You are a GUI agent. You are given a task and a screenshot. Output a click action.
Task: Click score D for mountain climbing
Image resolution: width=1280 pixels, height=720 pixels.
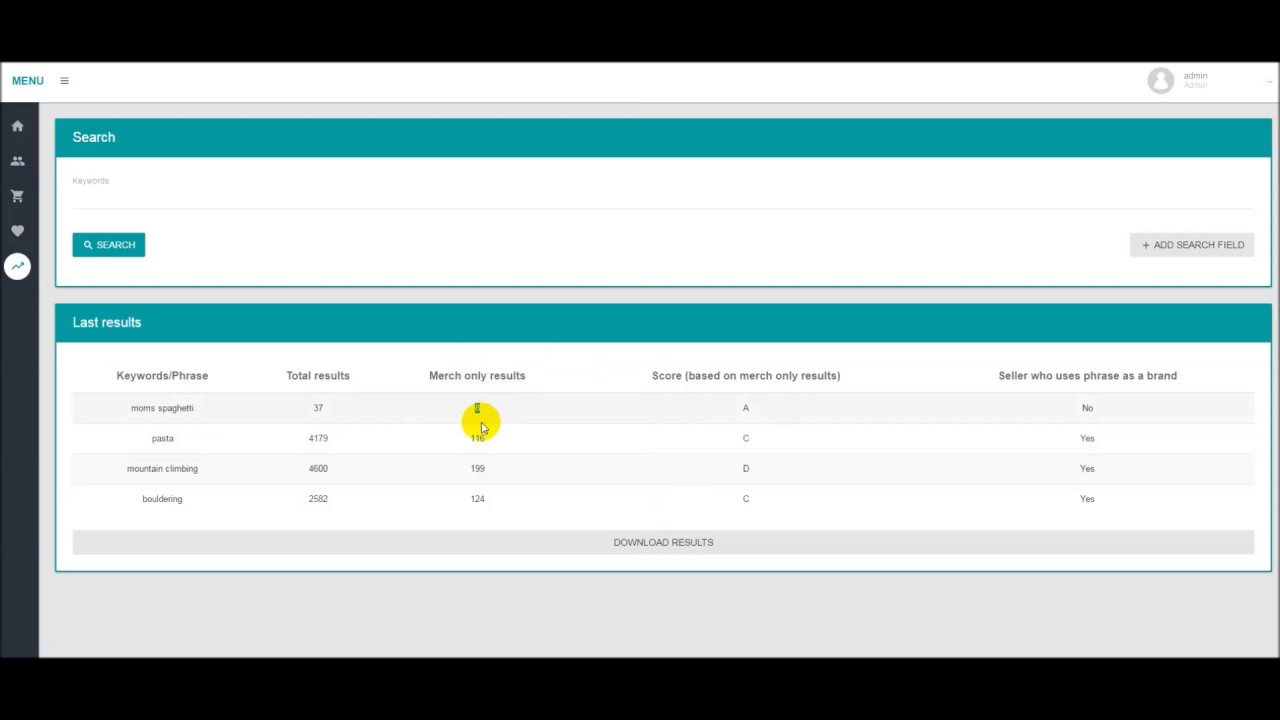[745, 468]
